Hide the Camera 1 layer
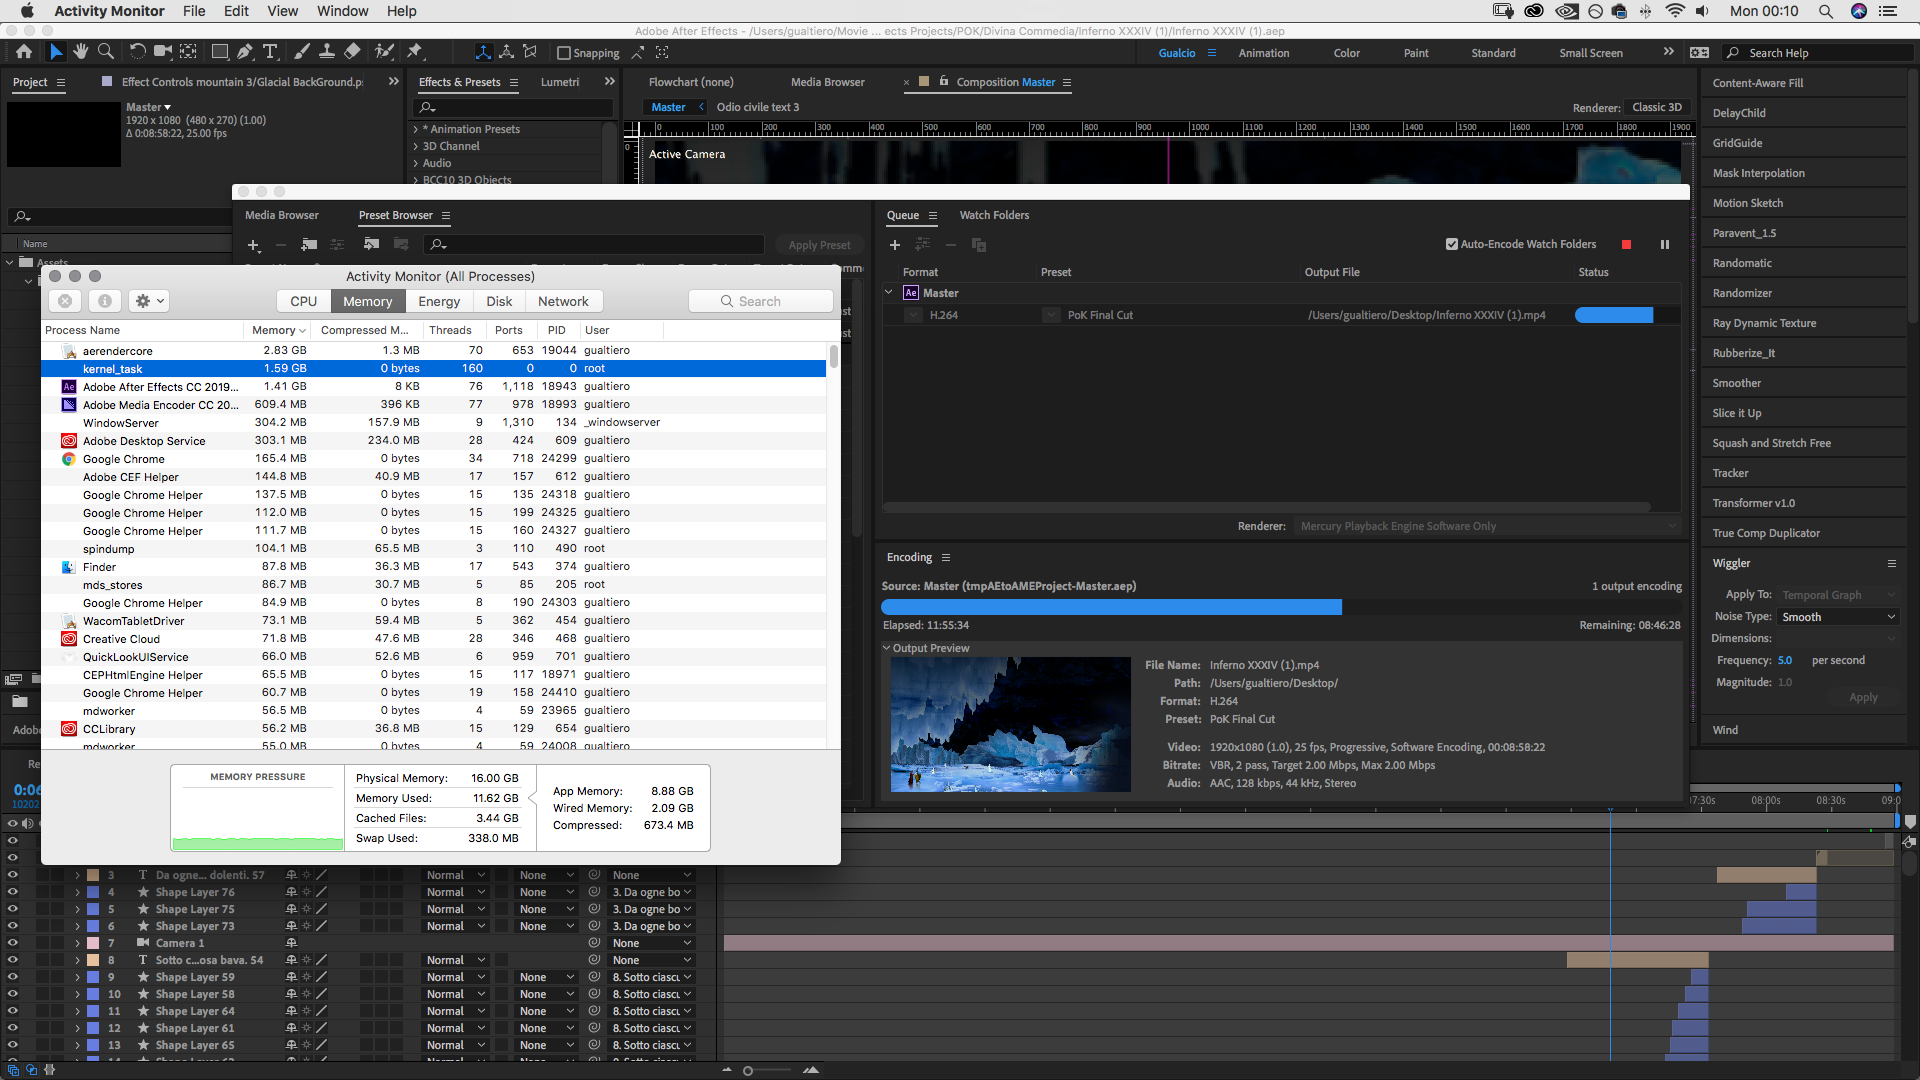 (x=12, y=943)
